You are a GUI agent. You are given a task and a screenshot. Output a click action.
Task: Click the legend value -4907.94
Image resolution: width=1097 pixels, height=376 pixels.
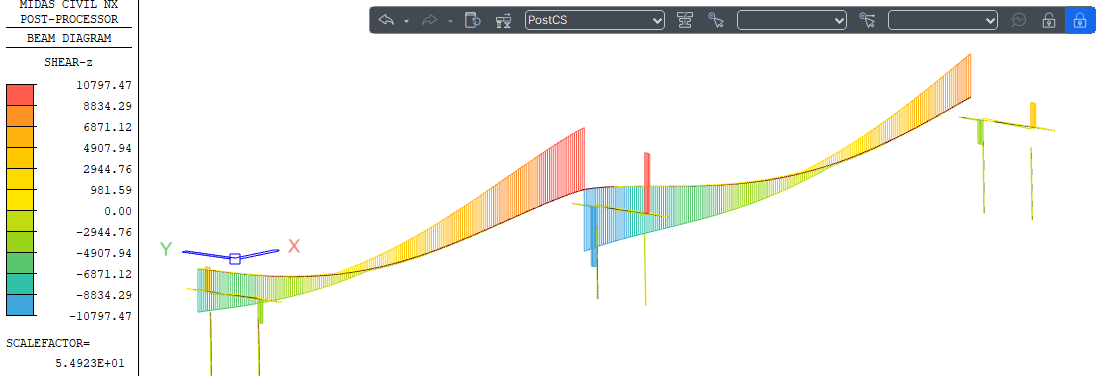pyautogui.click(x=105, y=253)
